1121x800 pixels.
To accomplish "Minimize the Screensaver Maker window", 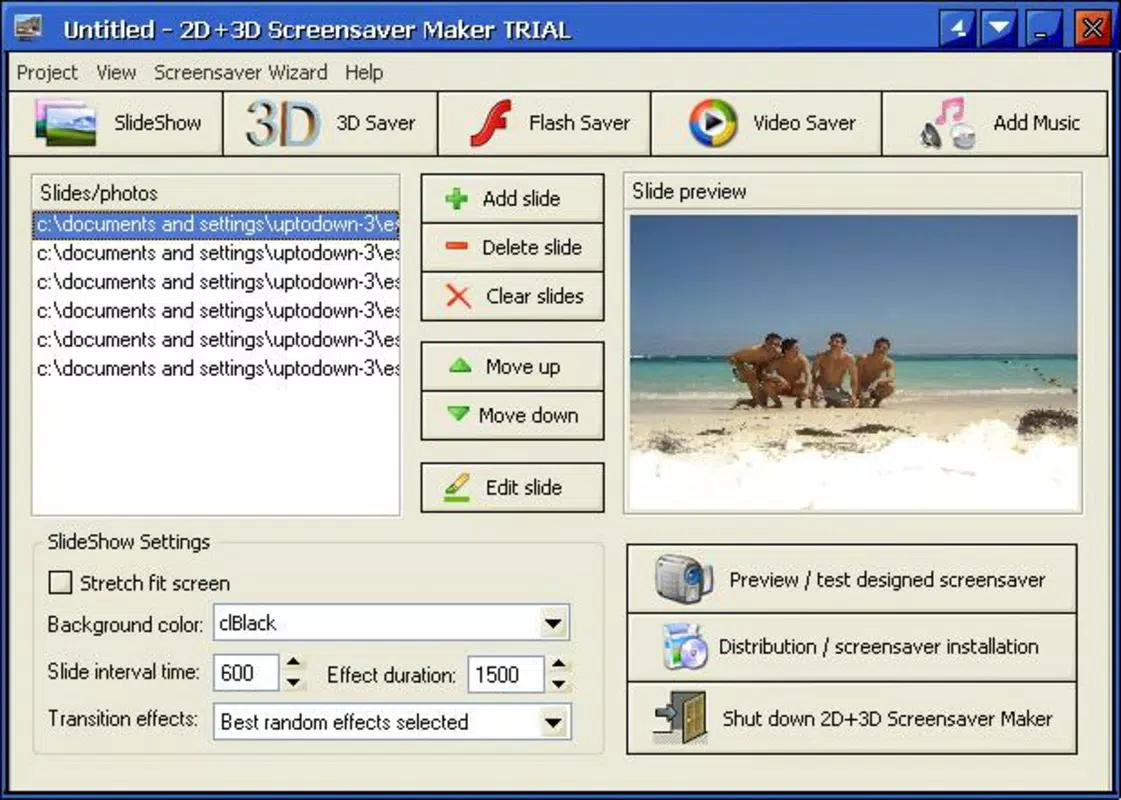I will (1043, 29).
